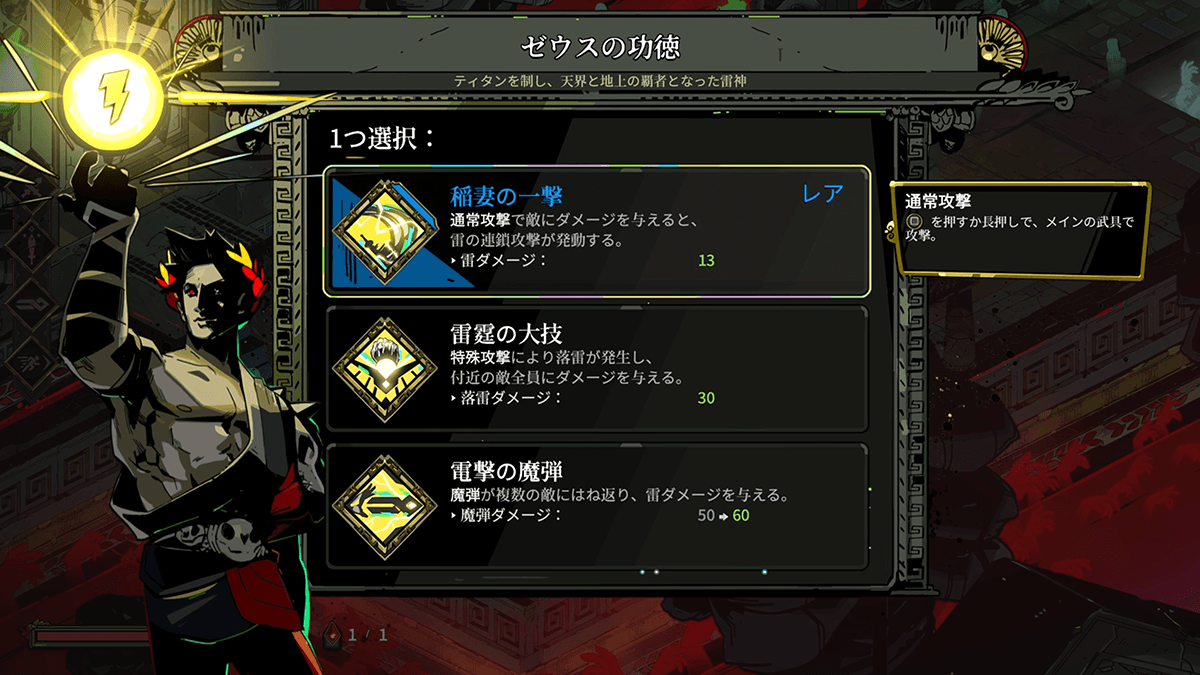Click the red death defiance counter icon

(x=334, y=634)
